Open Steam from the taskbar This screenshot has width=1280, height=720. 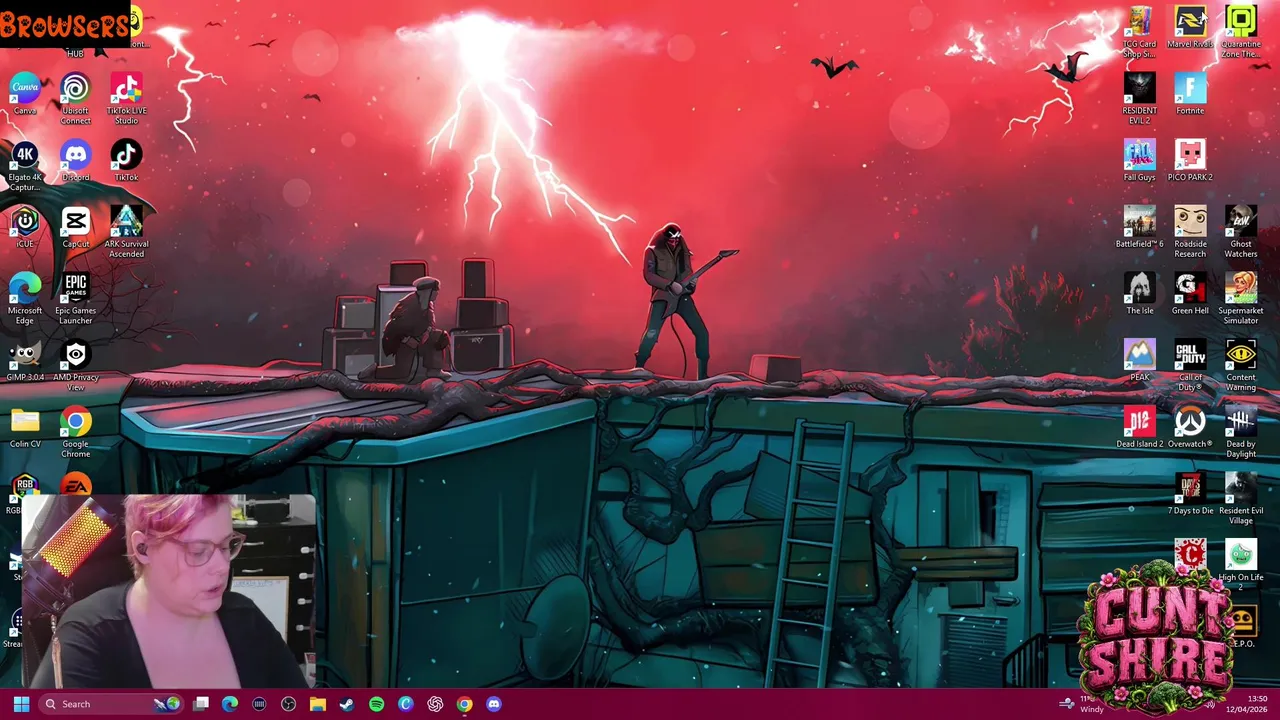pyautogui.click(x=346, y=704)
